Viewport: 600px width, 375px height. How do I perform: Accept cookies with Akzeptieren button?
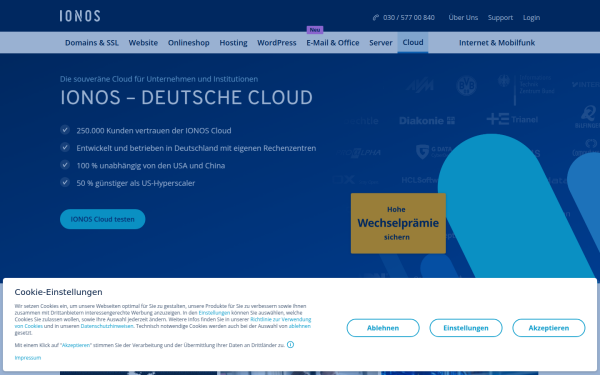pyautogui.click(x=549, y=328)
